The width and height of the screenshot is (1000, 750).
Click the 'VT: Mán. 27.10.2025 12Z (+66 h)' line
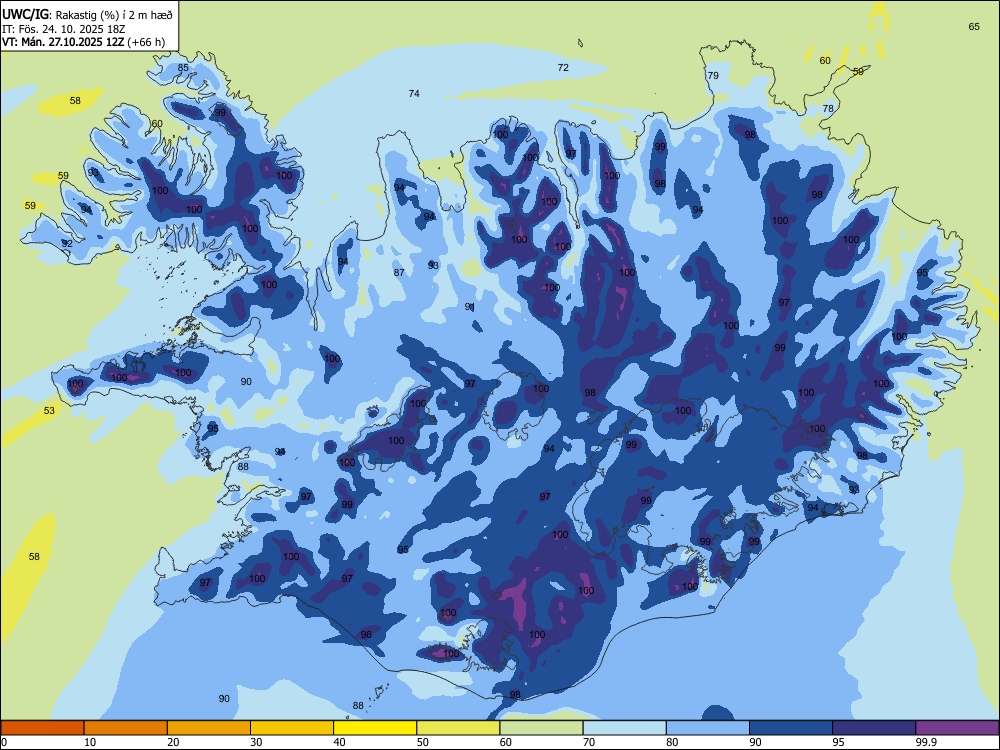(x=84, y=42)
